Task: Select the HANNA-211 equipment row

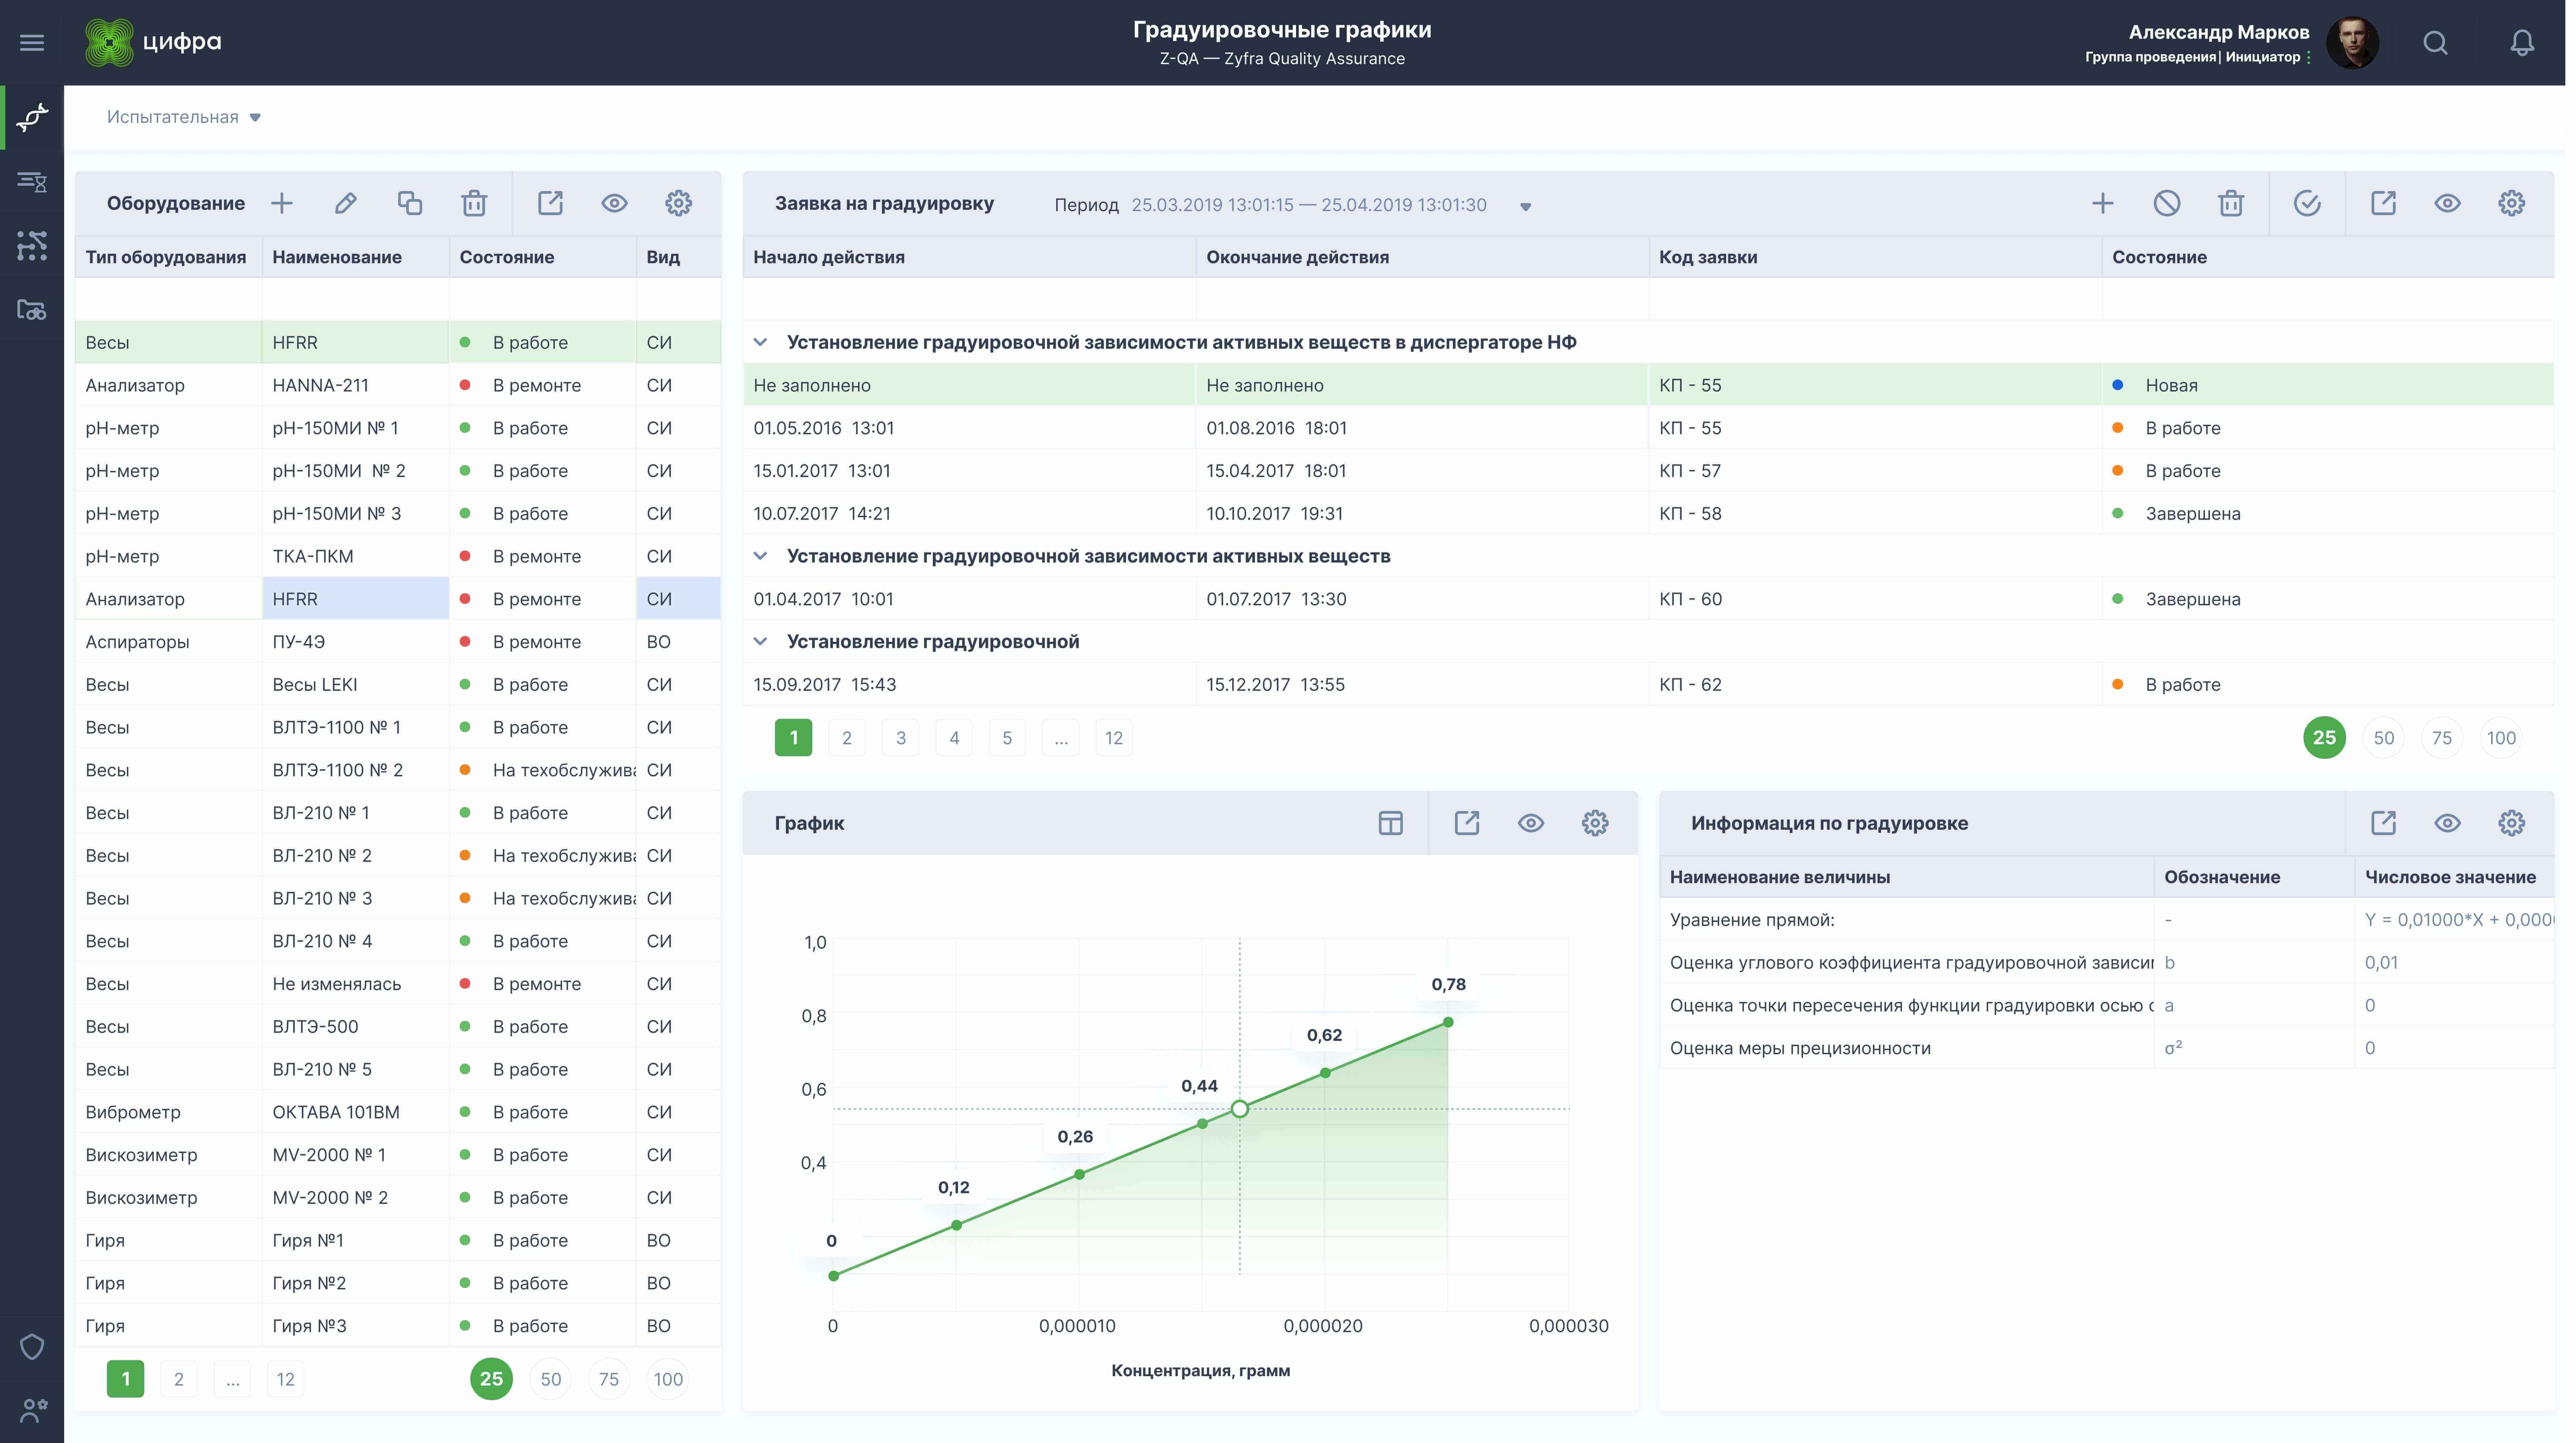Action: click(398, 385)
